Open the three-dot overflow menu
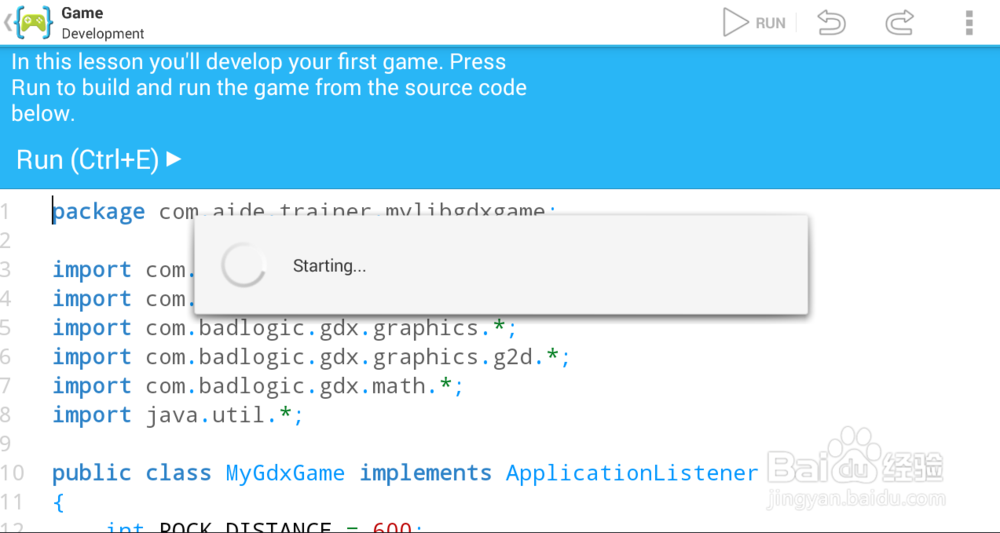Viewport: 1000px width, 533px height. coord(969,22)
